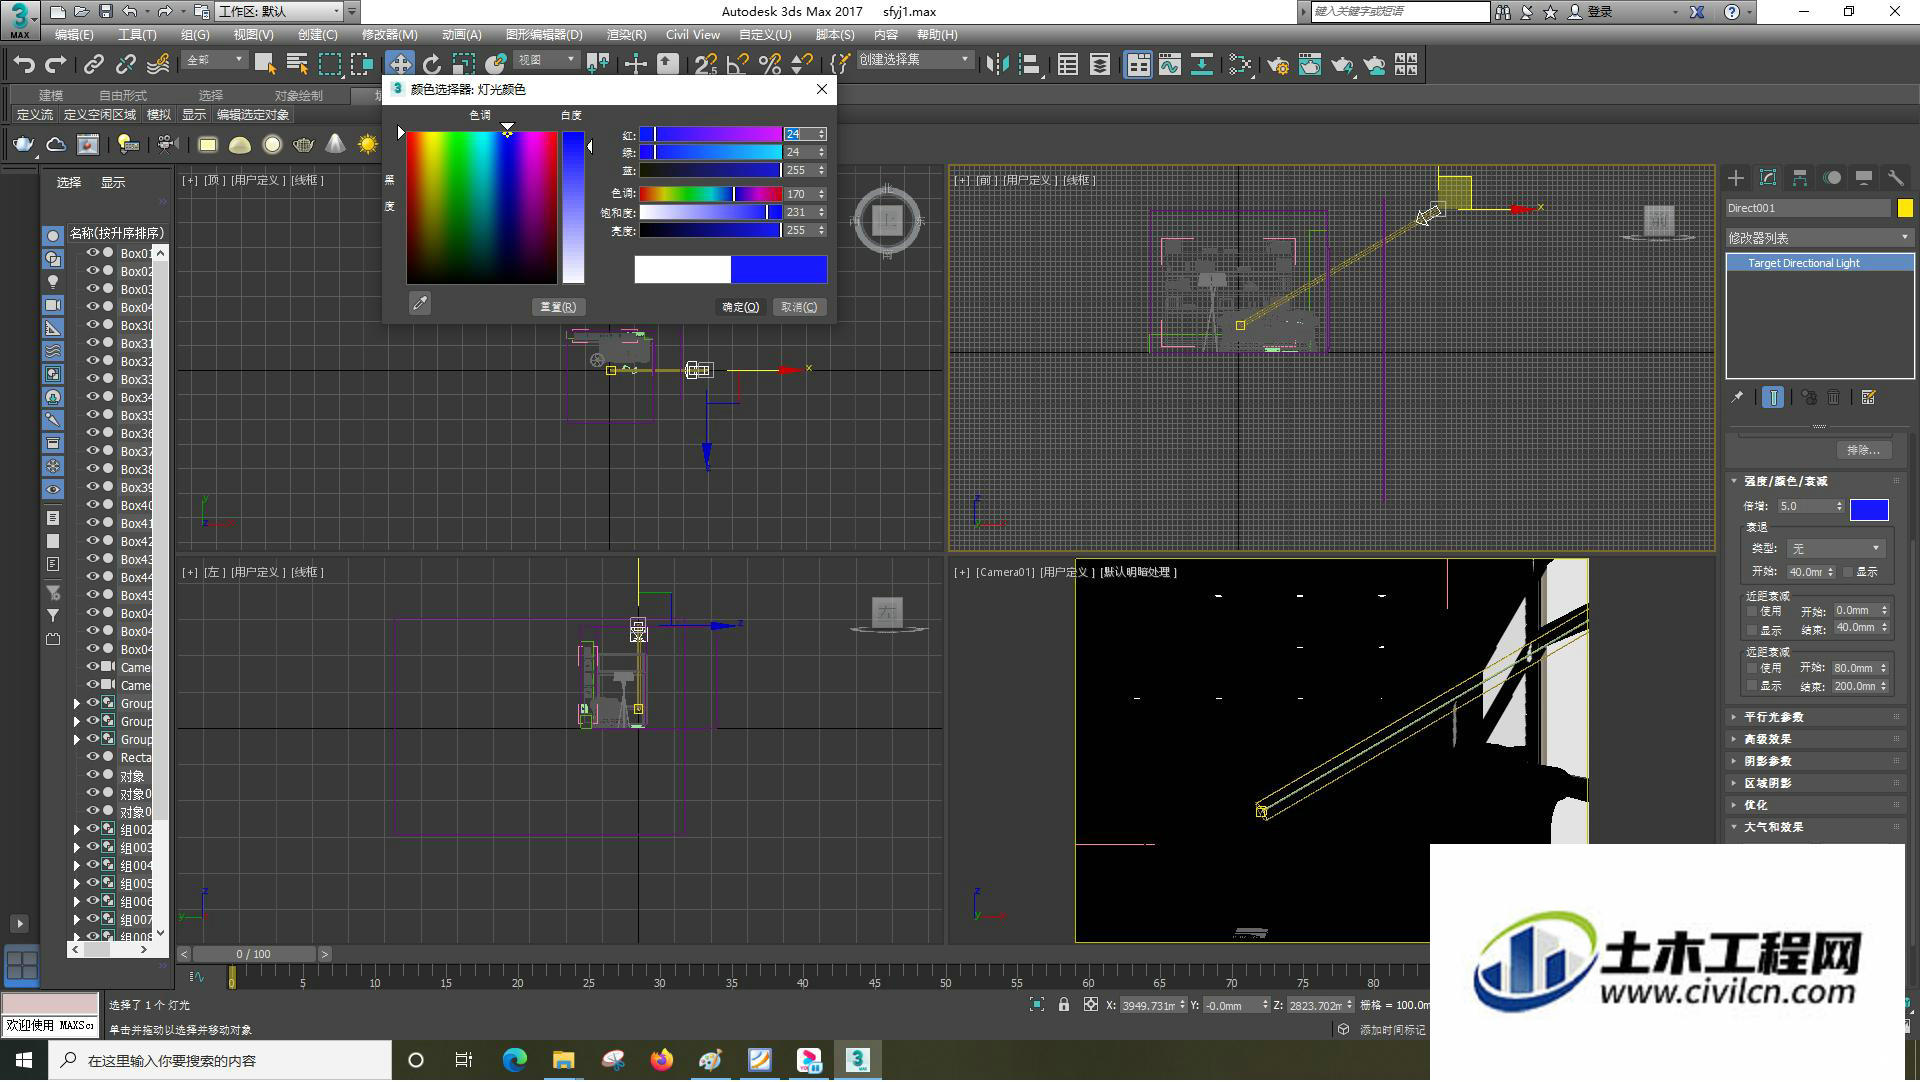Click the yellow object color swatch
The width and height of the screenshot is (1920, 1082).
[x=1905, y=208]
